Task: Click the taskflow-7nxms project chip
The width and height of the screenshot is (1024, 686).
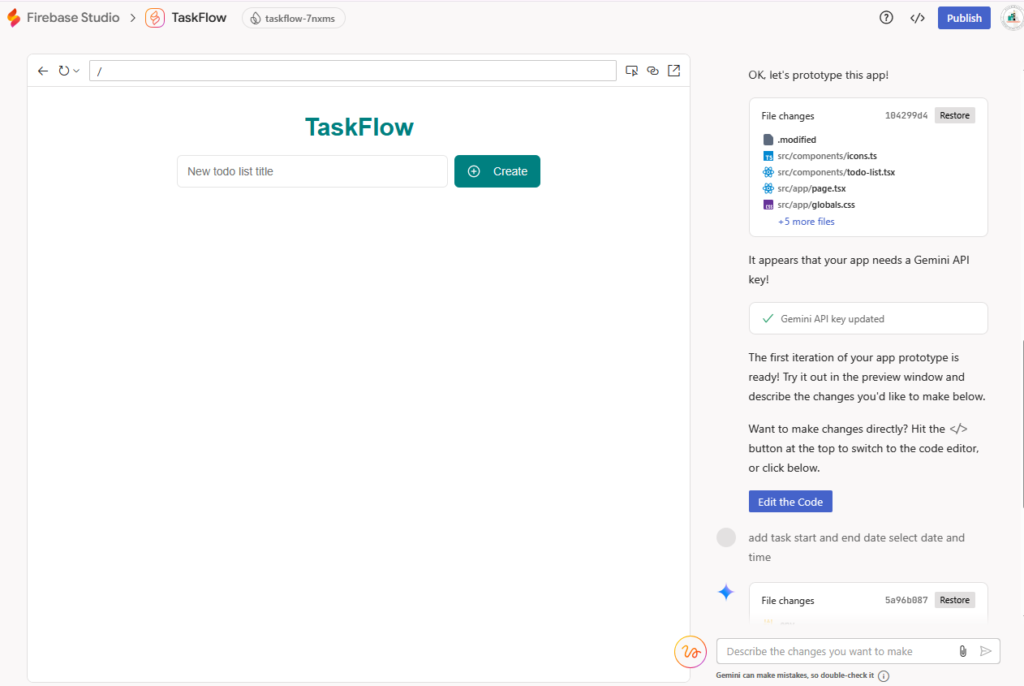Action: pyautogui.click(x=293, y=18)
